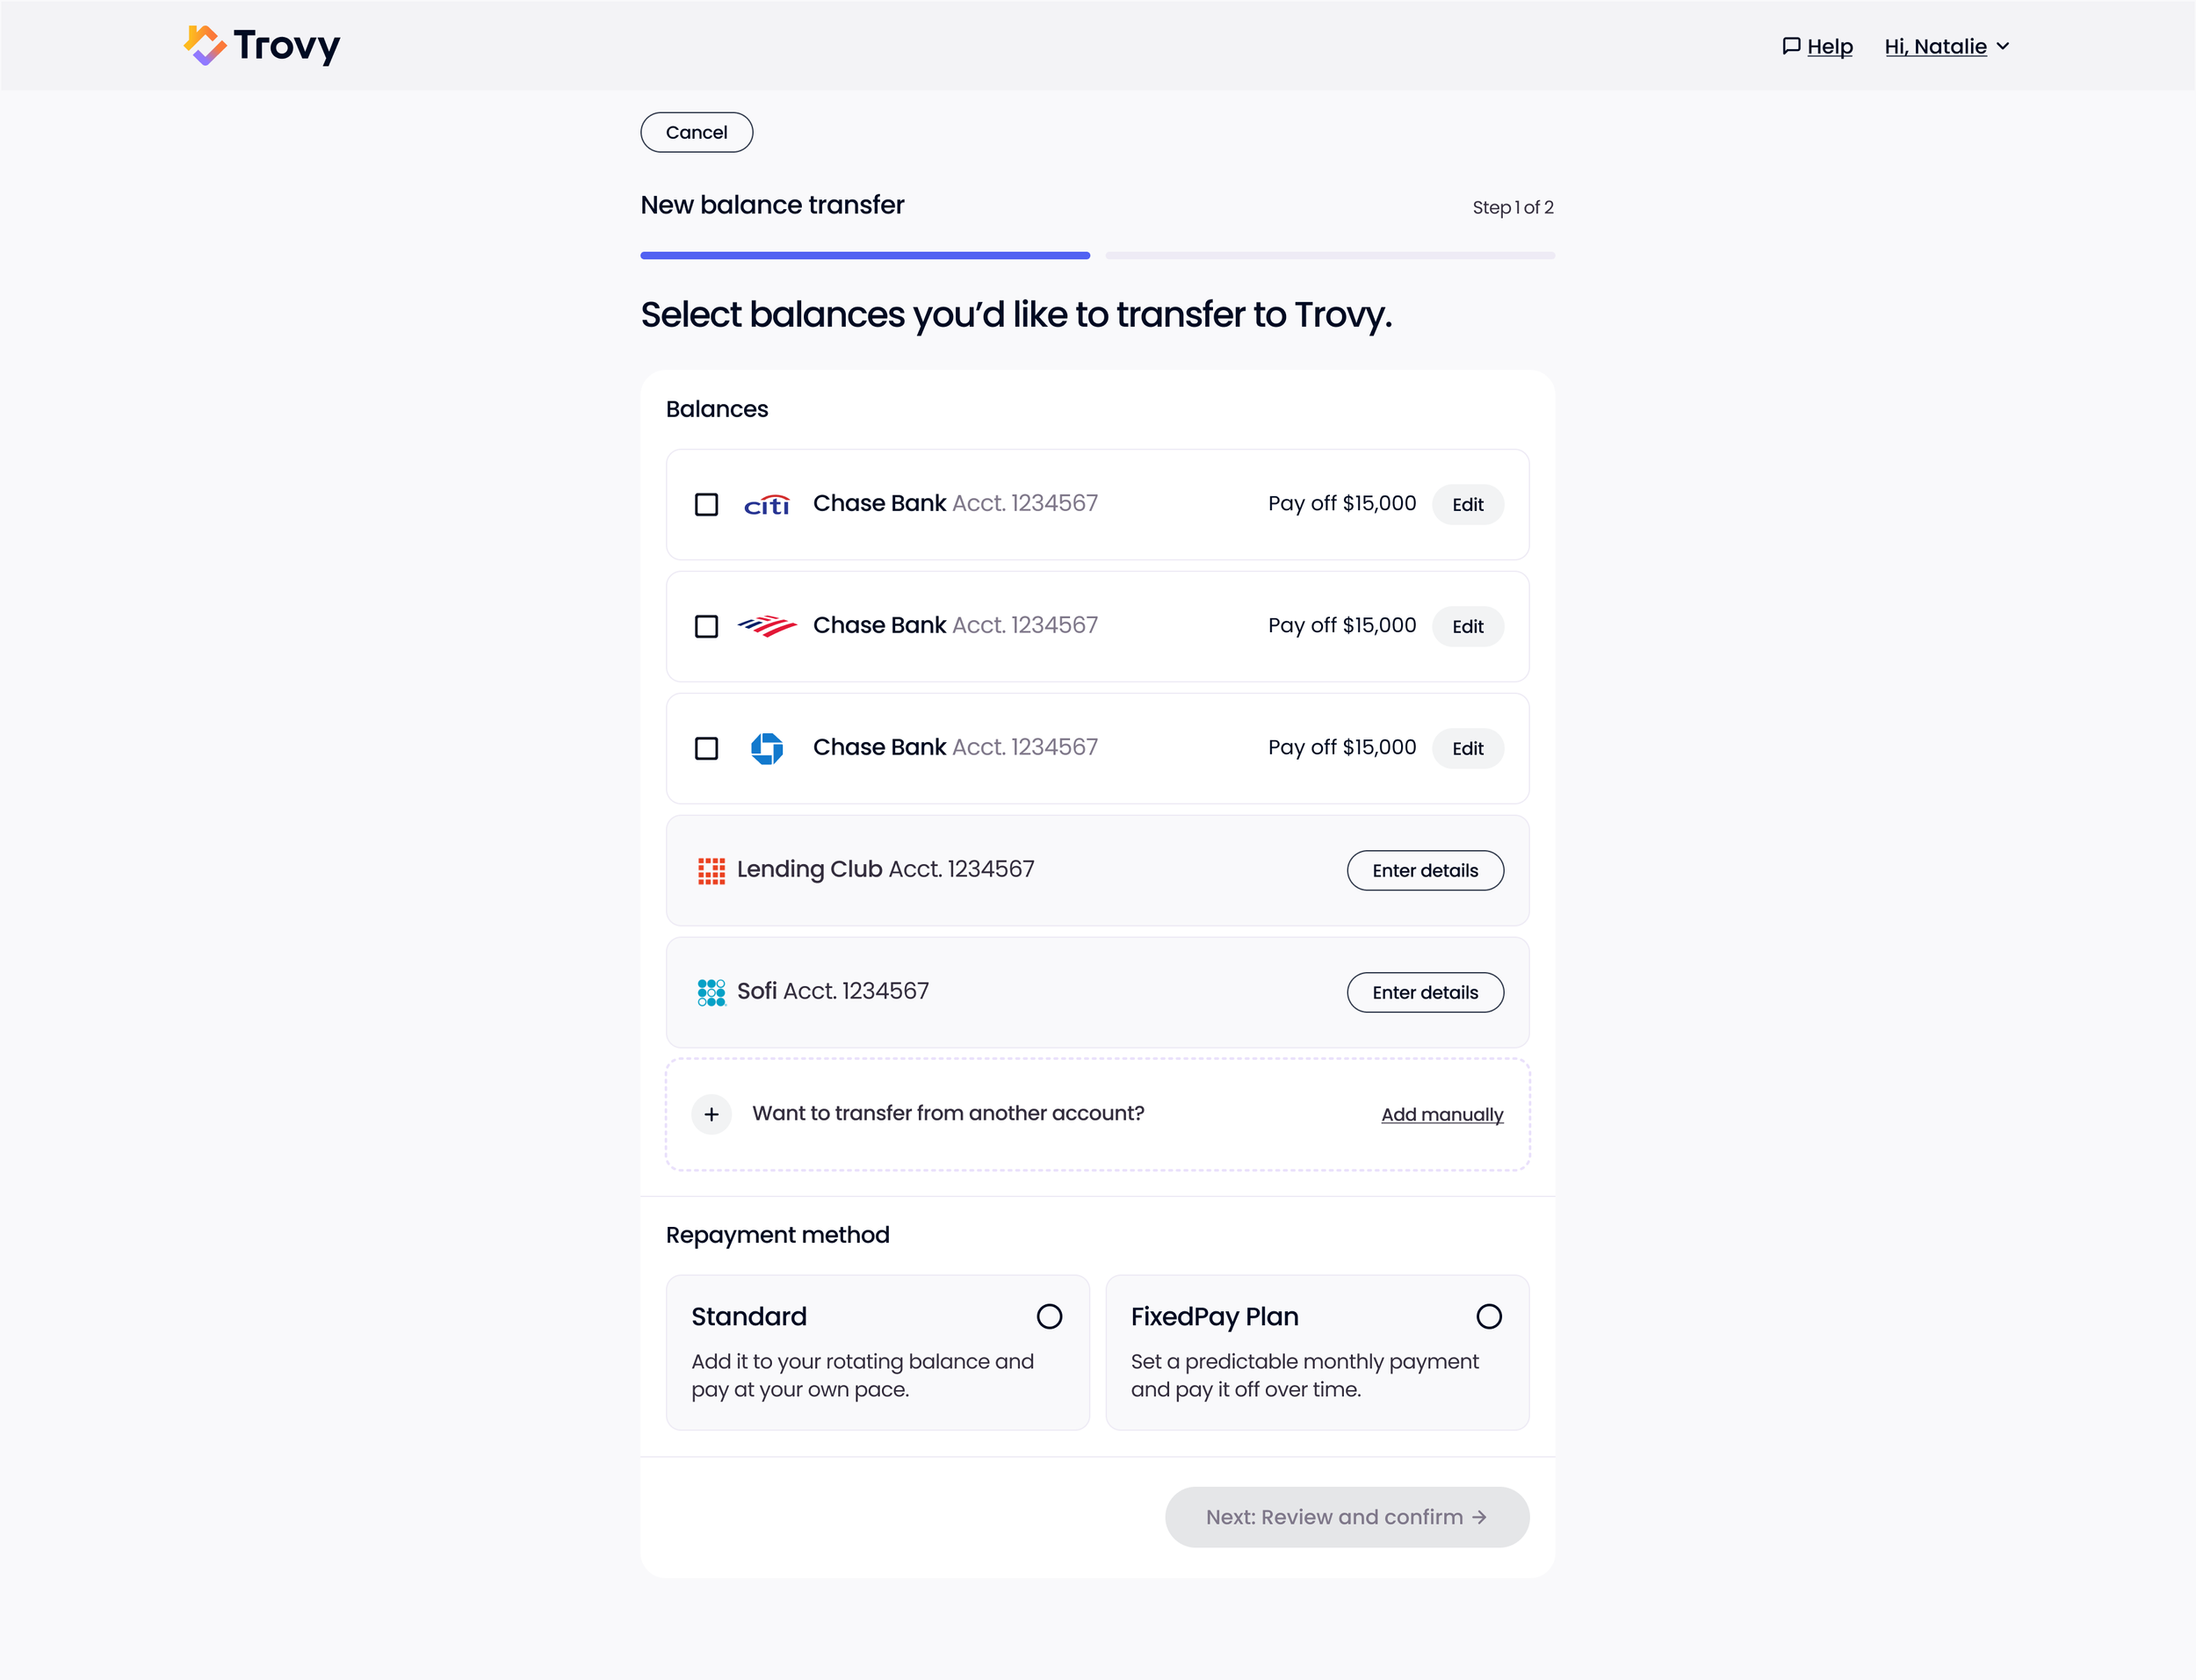The width and height of the screenshot is (2196, 1680).
Task: Check the box beside the flag logo
Action: 706,626
